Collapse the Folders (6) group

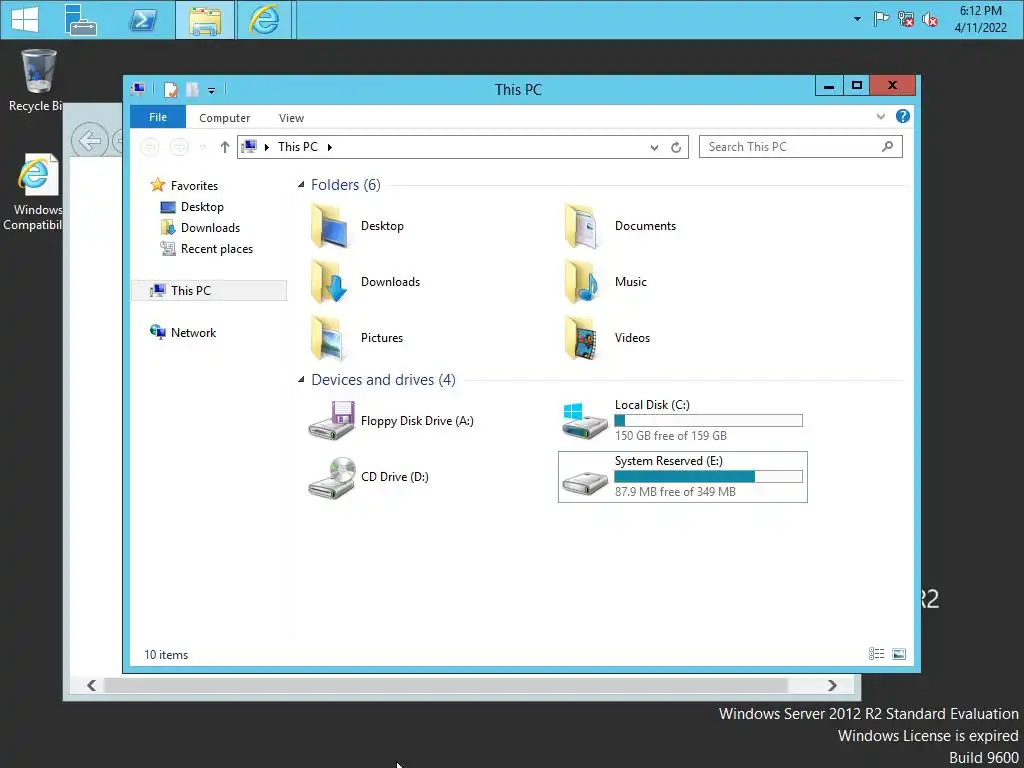tap(301, 185)
